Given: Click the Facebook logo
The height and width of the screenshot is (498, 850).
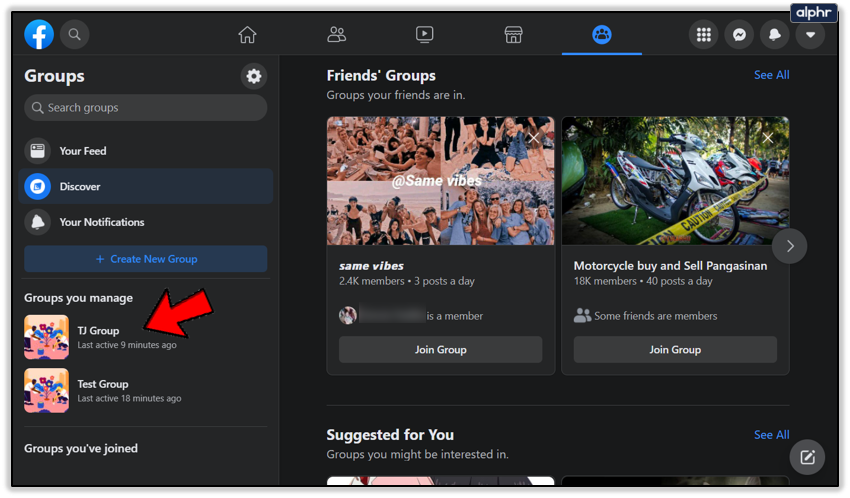Looking at the screenshot, I should [x=39, y=35].
